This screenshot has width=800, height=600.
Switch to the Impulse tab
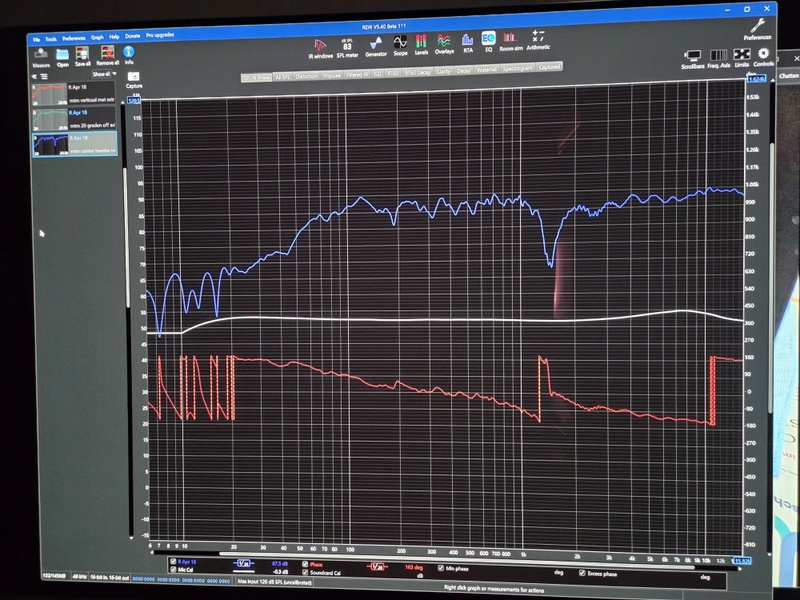pos(332,75)
